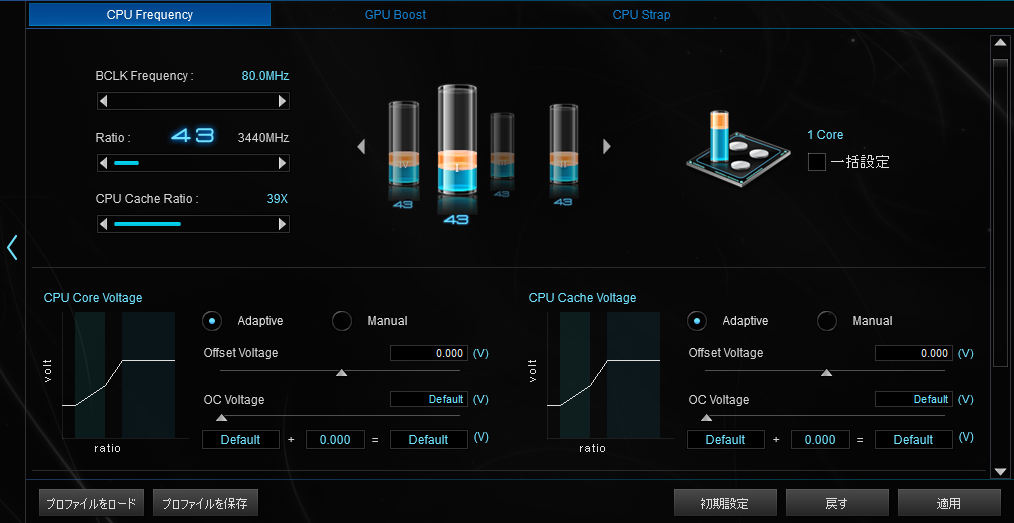Click the 適用 button
The width and height of the screenshot is (1014, 523).
coord(949,503)
